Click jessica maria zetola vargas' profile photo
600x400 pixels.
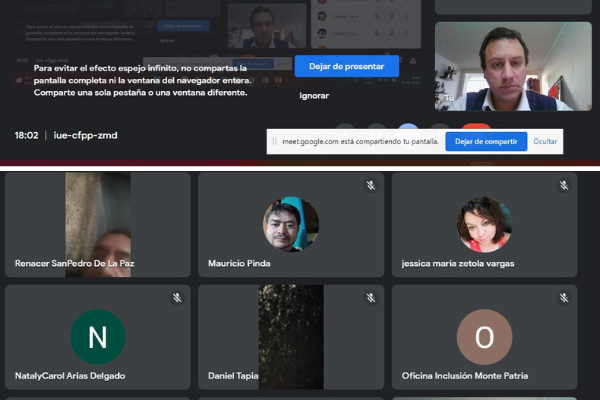(484, 224)
